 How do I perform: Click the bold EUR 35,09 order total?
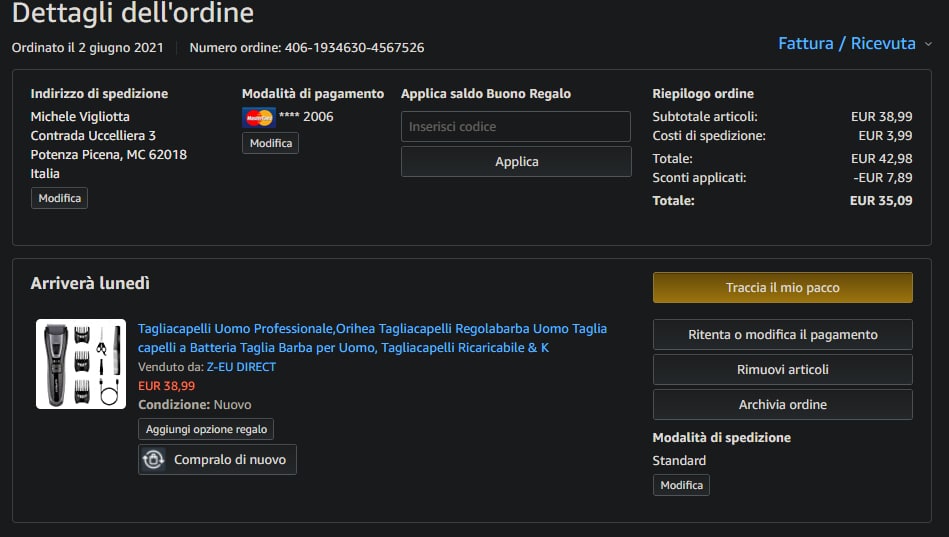click(x=881, y=200)
